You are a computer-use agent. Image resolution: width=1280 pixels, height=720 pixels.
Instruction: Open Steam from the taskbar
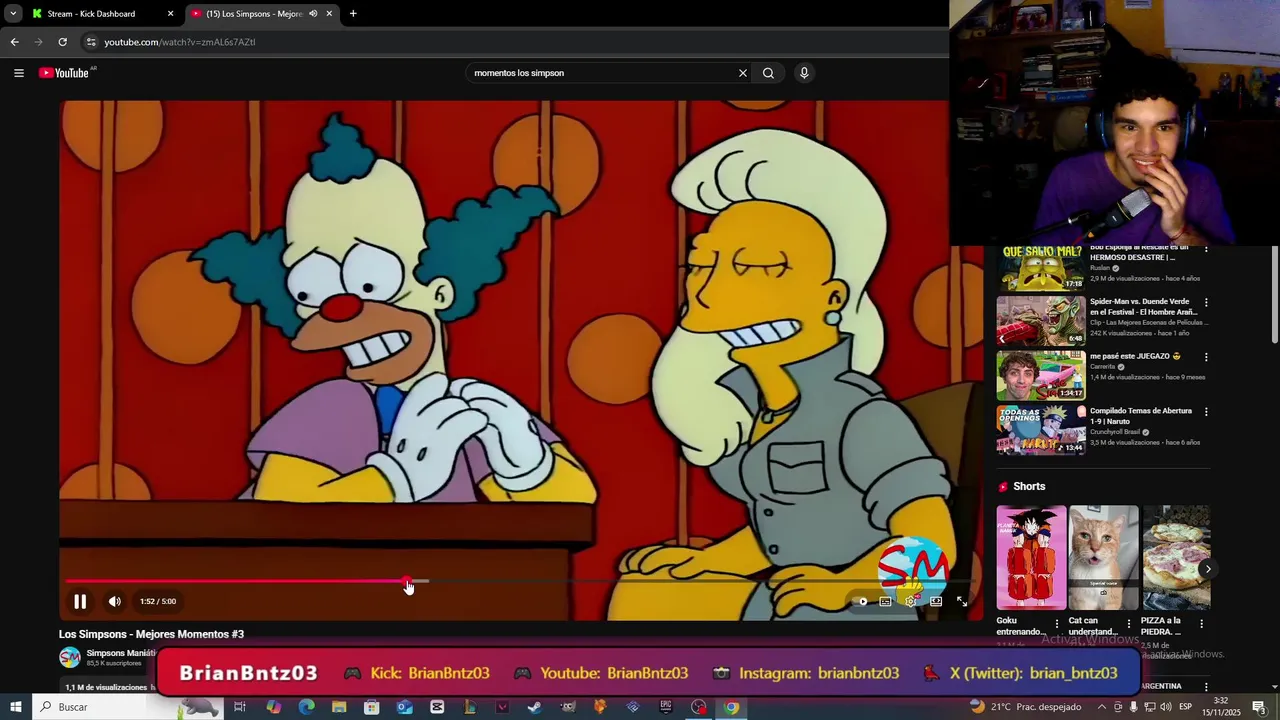(535, 707)
